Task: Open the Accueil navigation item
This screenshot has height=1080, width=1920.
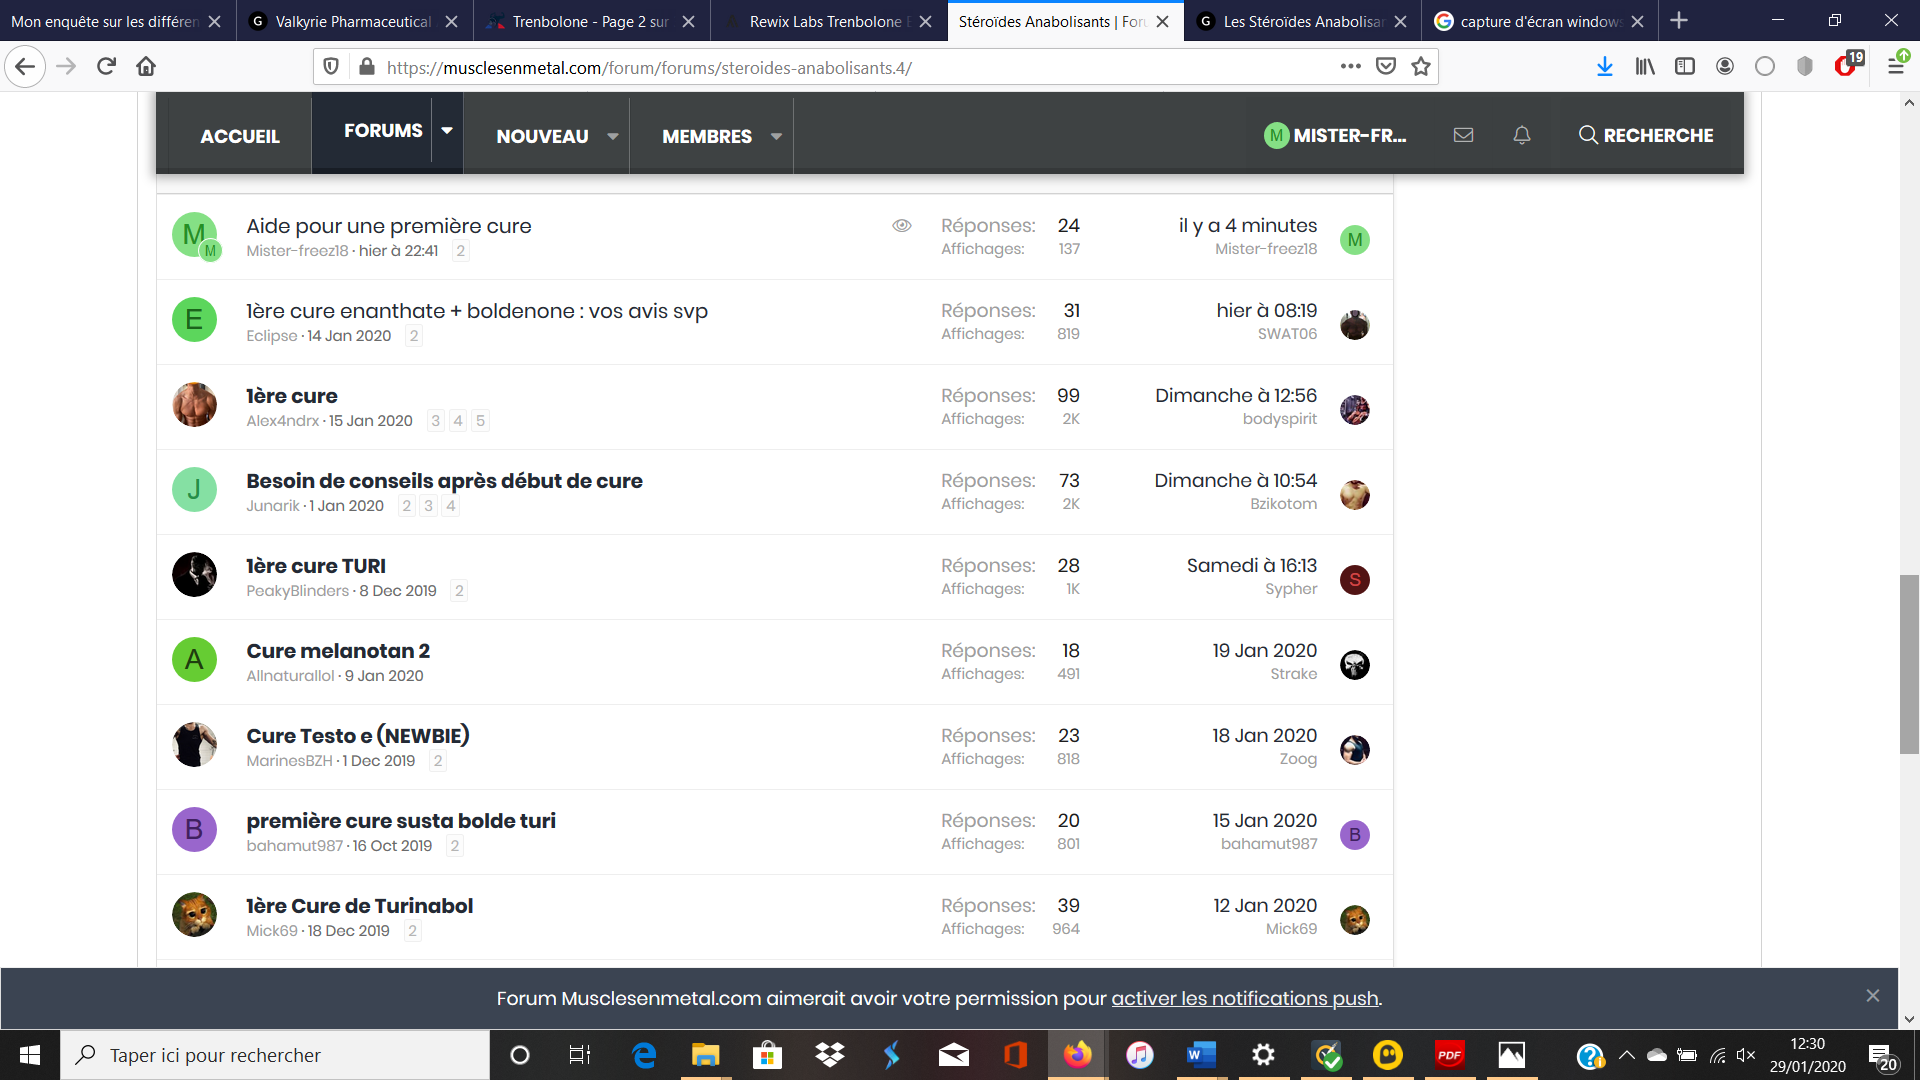Action: (240, 136)
